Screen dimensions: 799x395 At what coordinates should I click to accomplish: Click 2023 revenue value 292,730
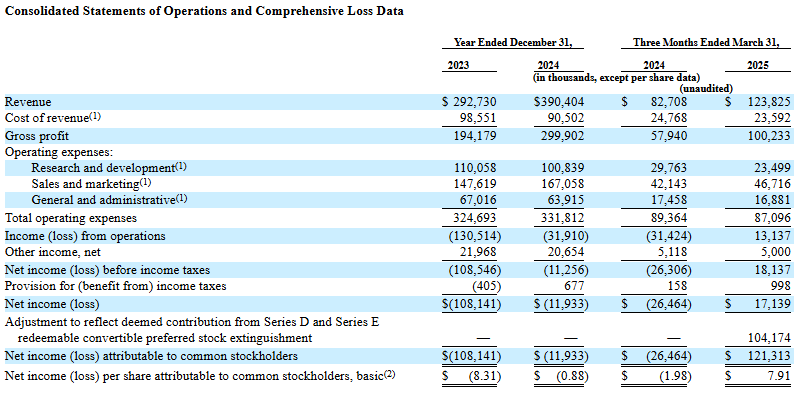pyautogui.click(x=476, y=102)
